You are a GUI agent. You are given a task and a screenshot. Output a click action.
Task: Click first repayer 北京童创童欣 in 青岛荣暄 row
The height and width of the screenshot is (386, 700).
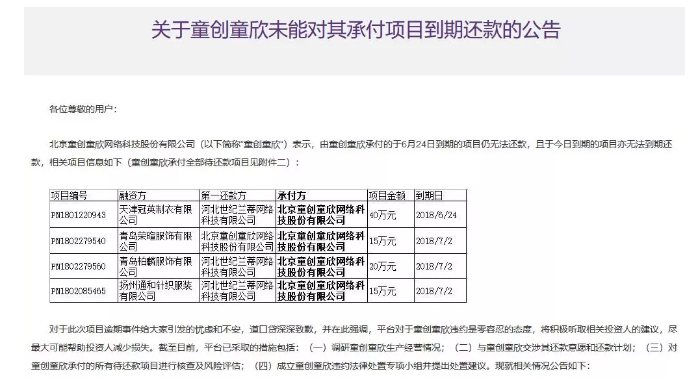click(x=238, y=241)
